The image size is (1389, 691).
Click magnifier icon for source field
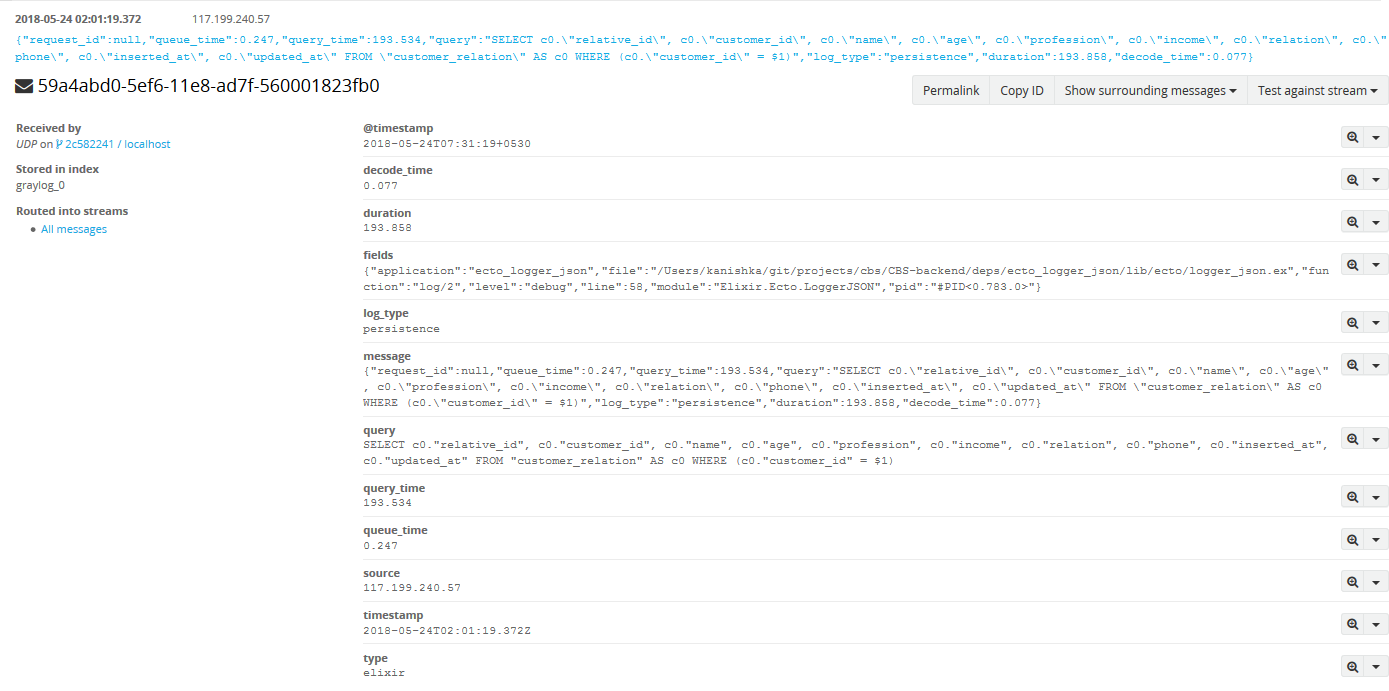coord(1352,582)
